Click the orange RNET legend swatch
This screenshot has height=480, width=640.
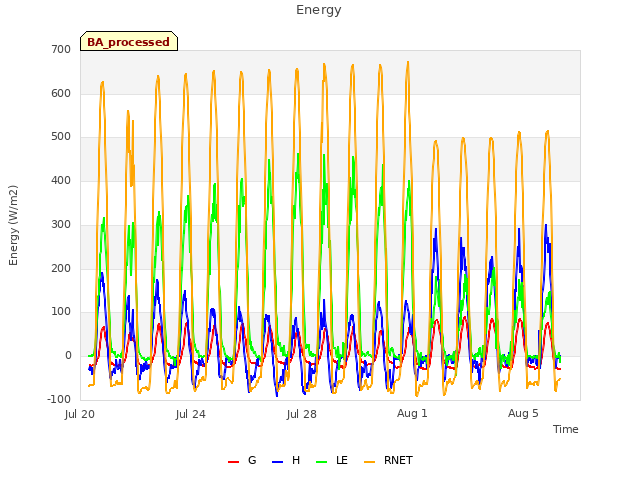369,462
